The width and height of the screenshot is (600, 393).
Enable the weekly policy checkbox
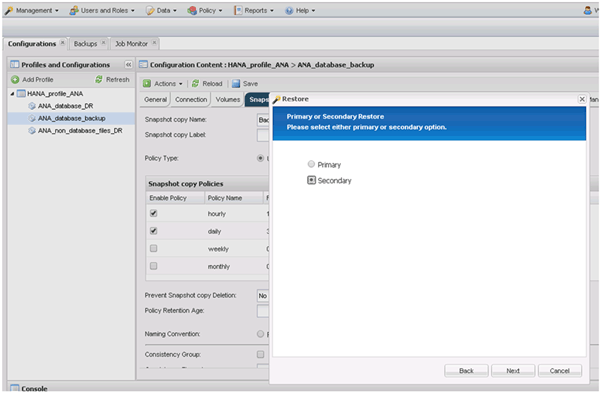(153, 248)
